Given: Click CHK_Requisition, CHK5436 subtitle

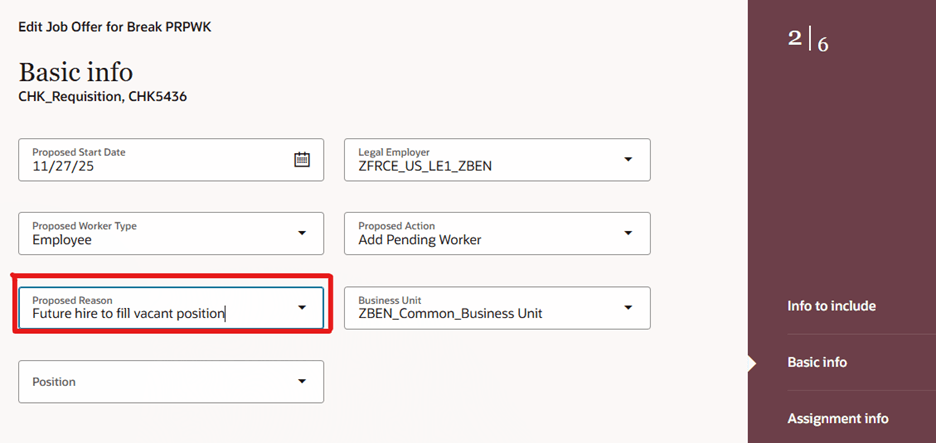Looking at the screenshot, I should click(103, 97).
